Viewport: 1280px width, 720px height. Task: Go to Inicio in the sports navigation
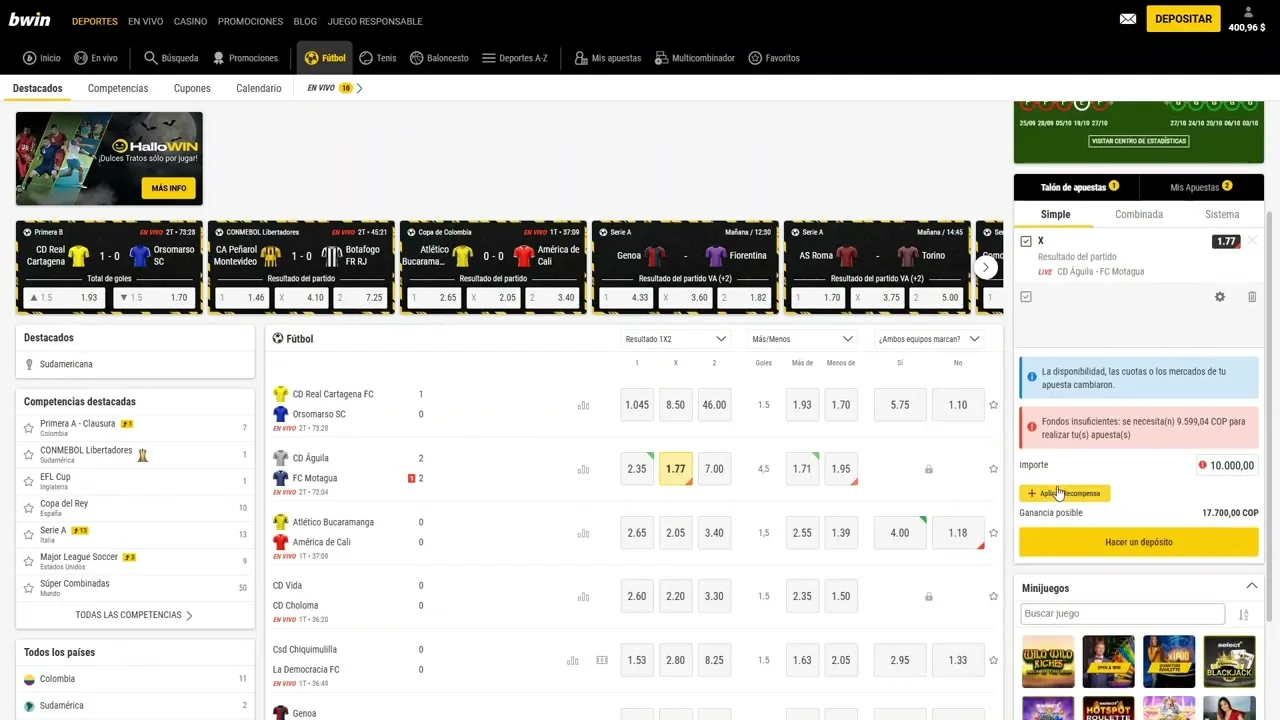click(x=42, y=58)
